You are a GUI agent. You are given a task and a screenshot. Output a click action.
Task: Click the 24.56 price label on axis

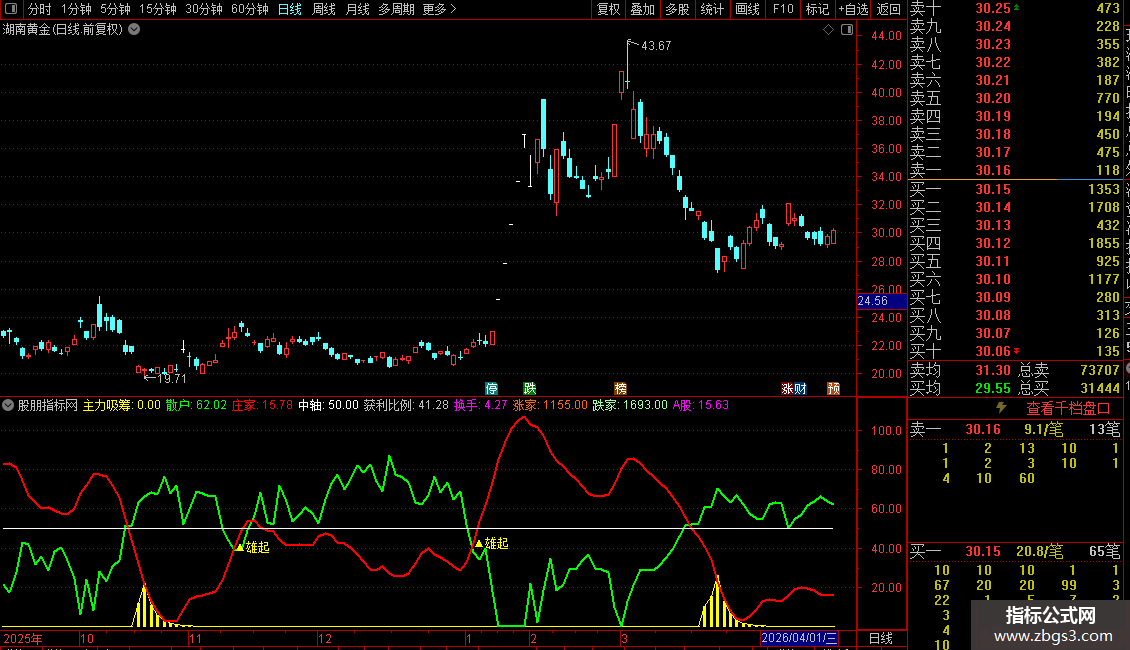pyautogui.click(x=873, y=300)
